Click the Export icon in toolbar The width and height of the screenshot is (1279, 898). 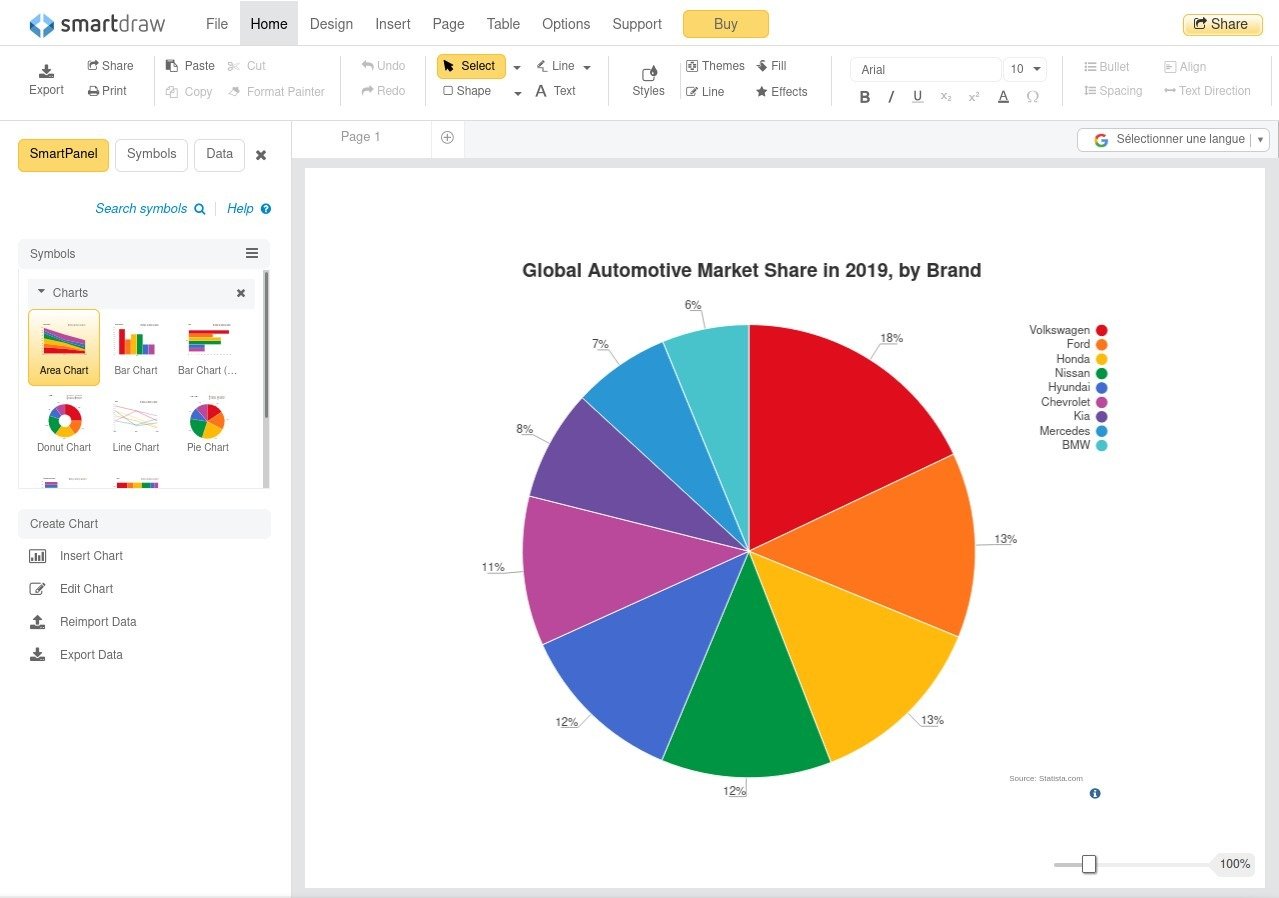point(46,79)
